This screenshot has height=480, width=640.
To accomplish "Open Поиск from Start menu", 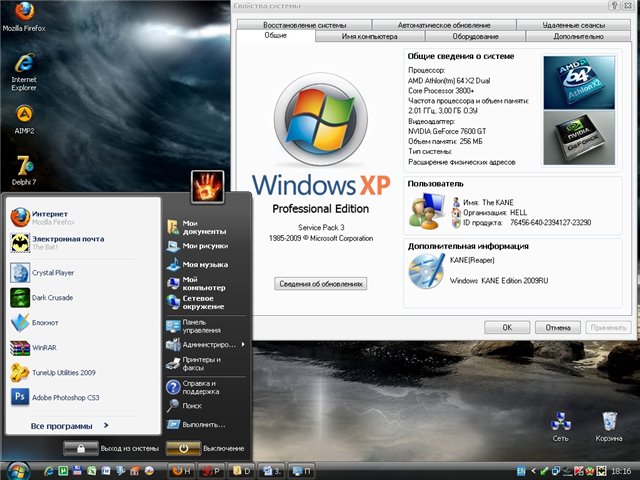I will pyautogui.click(x=206, y=406).
